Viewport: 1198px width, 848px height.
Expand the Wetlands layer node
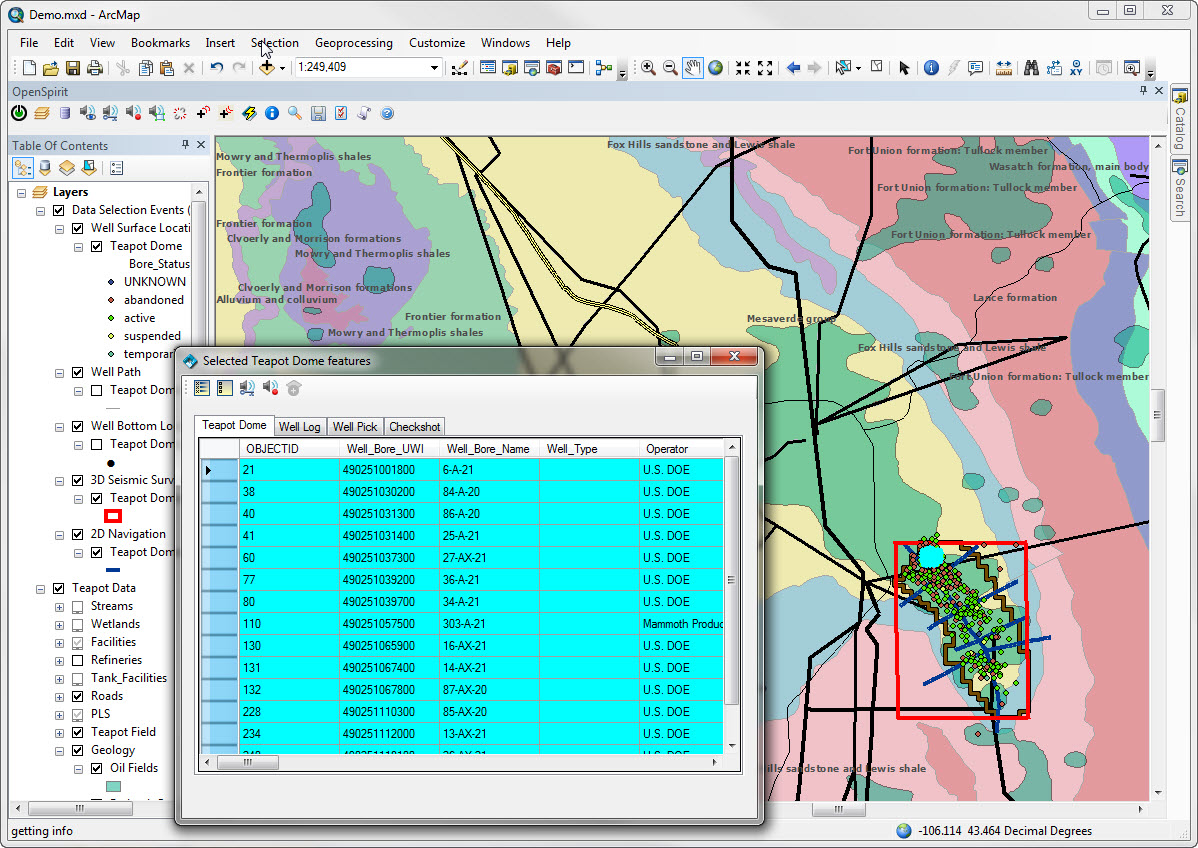pos(59,624)
